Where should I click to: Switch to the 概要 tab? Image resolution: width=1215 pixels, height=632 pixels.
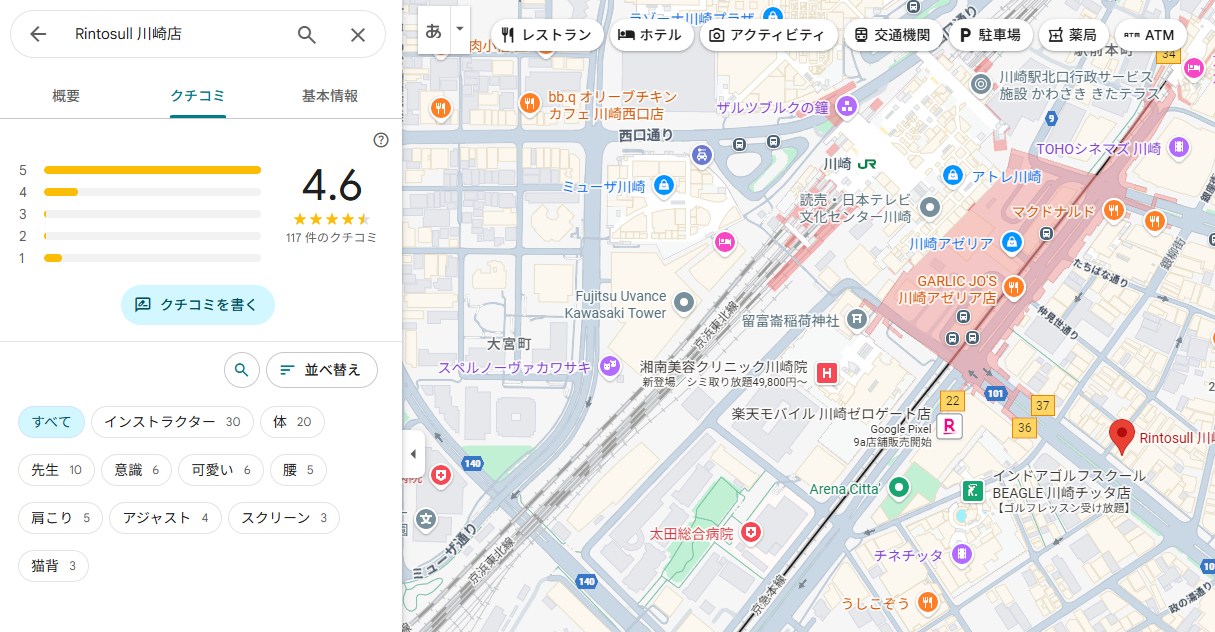click(66, 96)
